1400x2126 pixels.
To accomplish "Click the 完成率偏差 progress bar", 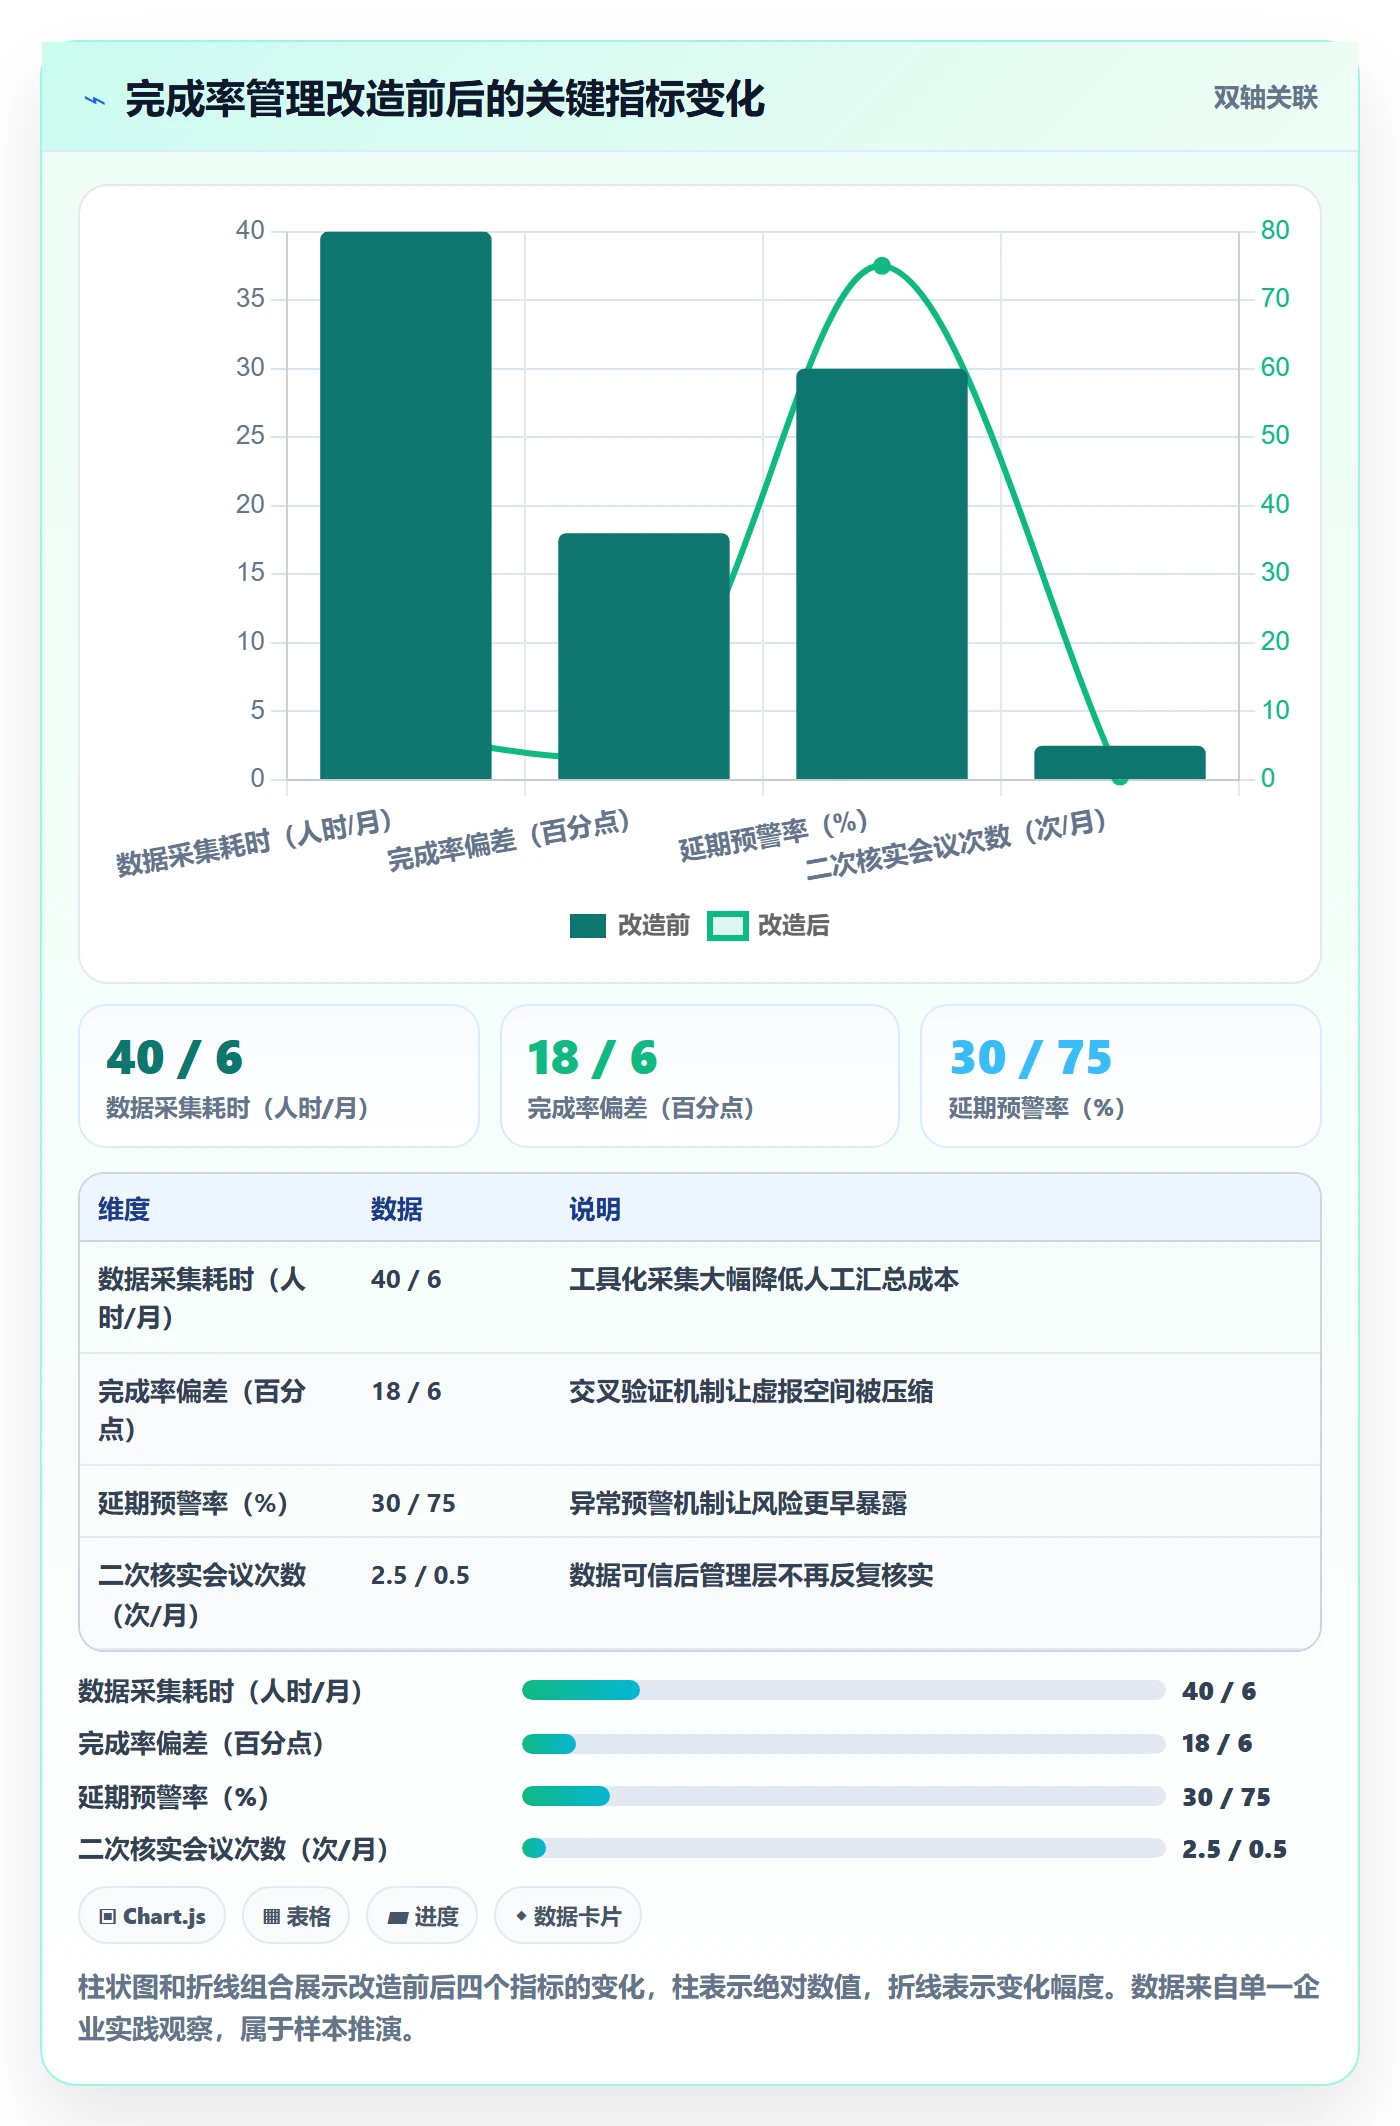I will tap(843, 1744).
